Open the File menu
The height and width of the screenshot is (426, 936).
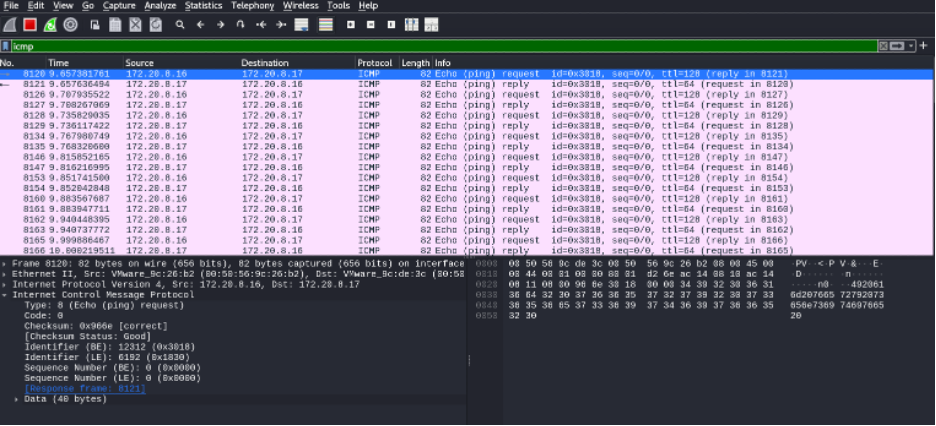coord(11,5)
